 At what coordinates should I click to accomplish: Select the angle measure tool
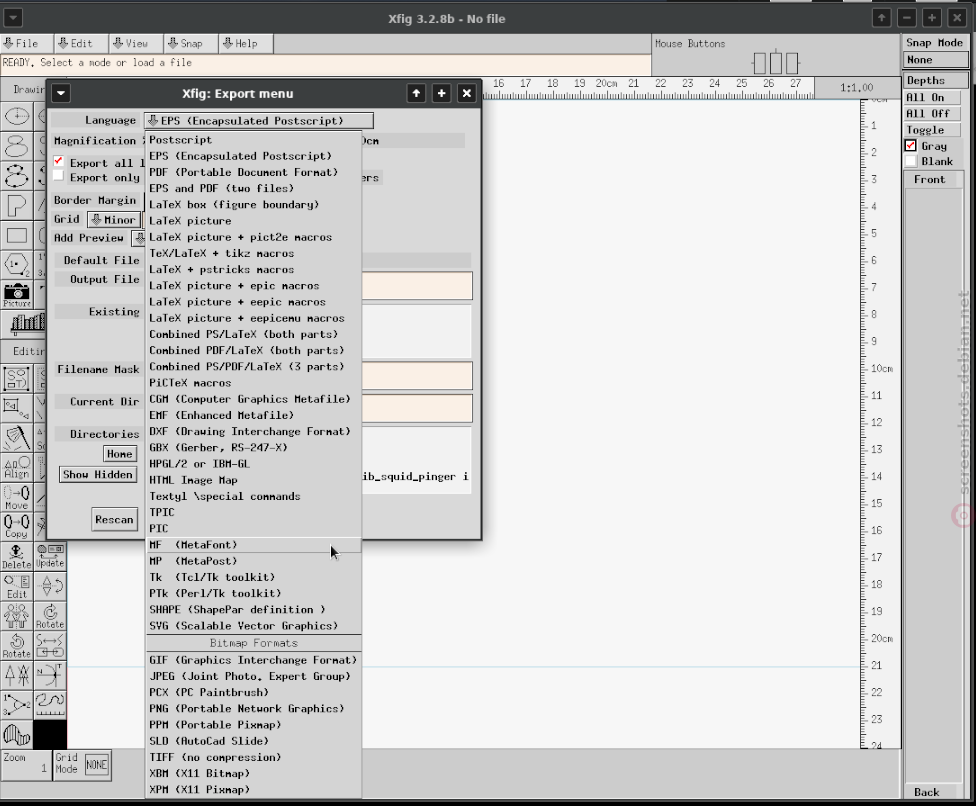pyautogui.click(x=17, y=705)
